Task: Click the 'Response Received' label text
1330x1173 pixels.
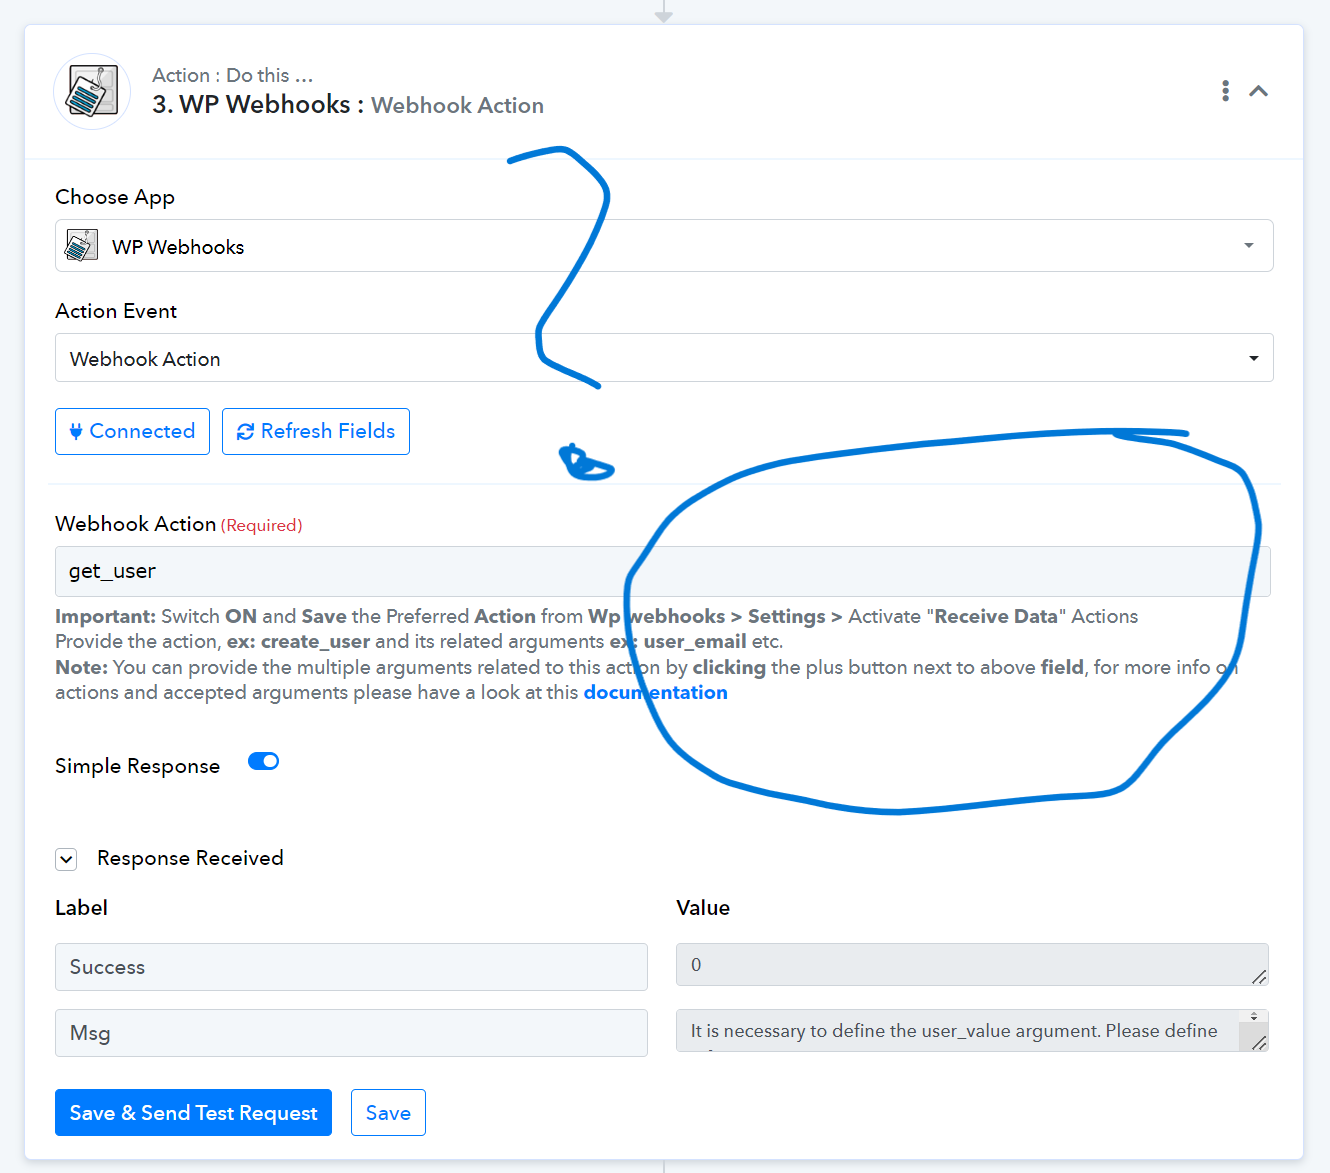Action: (190, 858)
